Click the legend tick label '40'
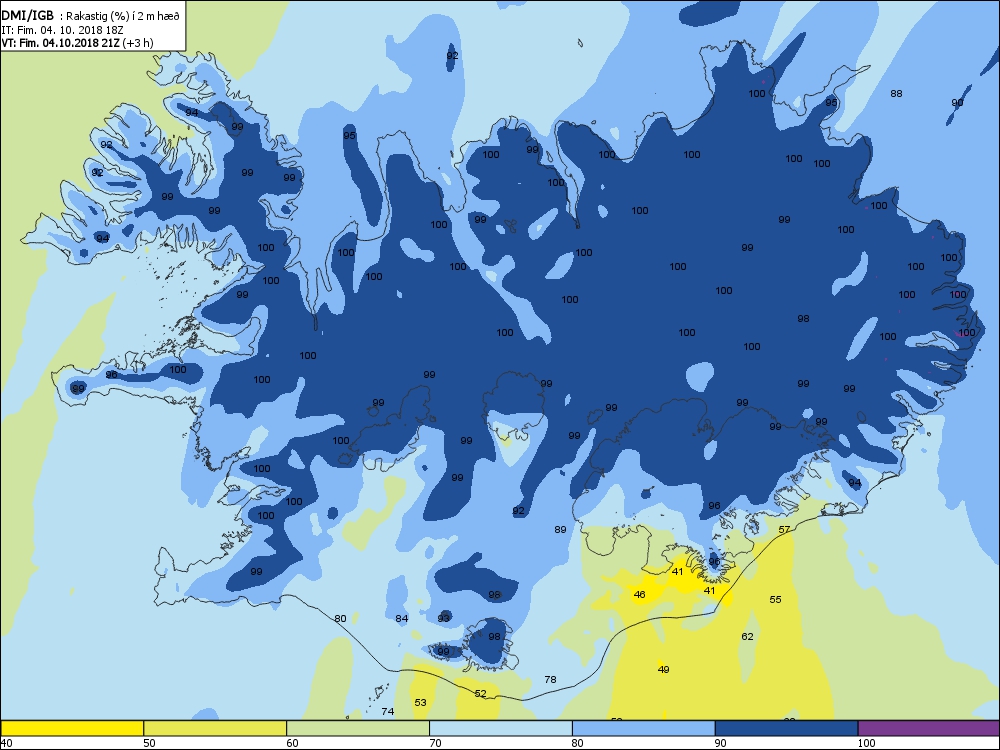The height and width of the screenshot is (750, 1000). pos(6,743)
